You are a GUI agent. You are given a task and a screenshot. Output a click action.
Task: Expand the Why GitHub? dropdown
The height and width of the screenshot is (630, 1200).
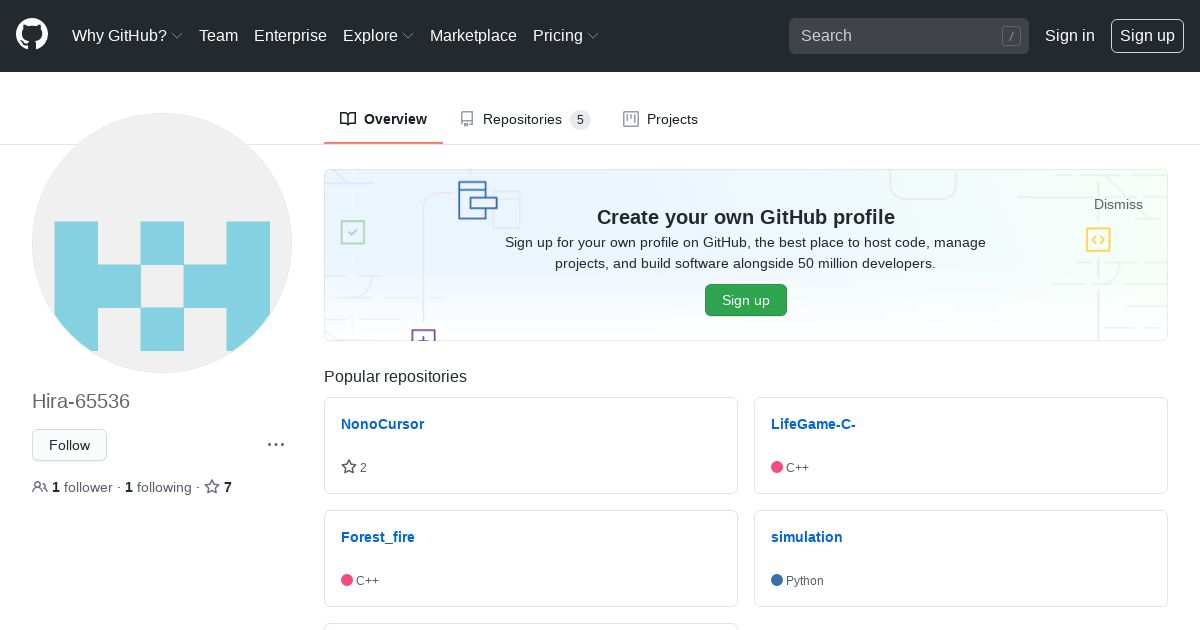click(127, 36)
